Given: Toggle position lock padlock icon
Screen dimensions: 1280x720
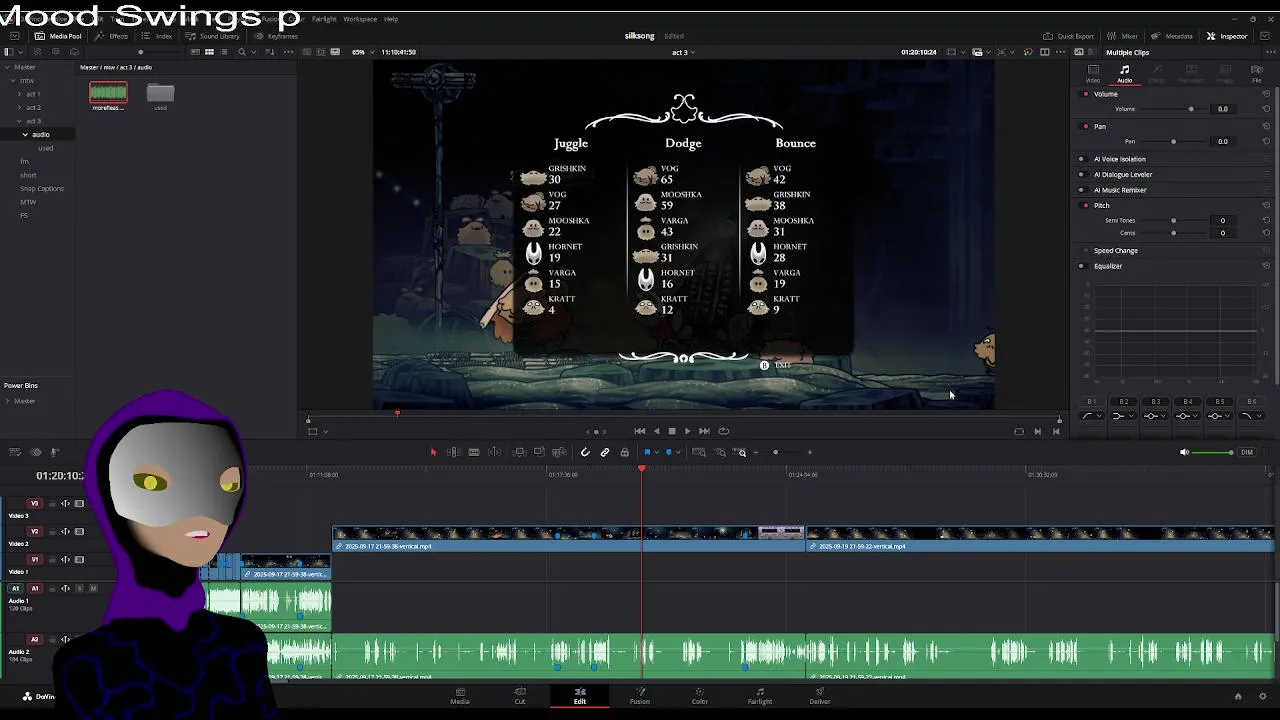Looking at the screenshot, I should click(625, 452).
